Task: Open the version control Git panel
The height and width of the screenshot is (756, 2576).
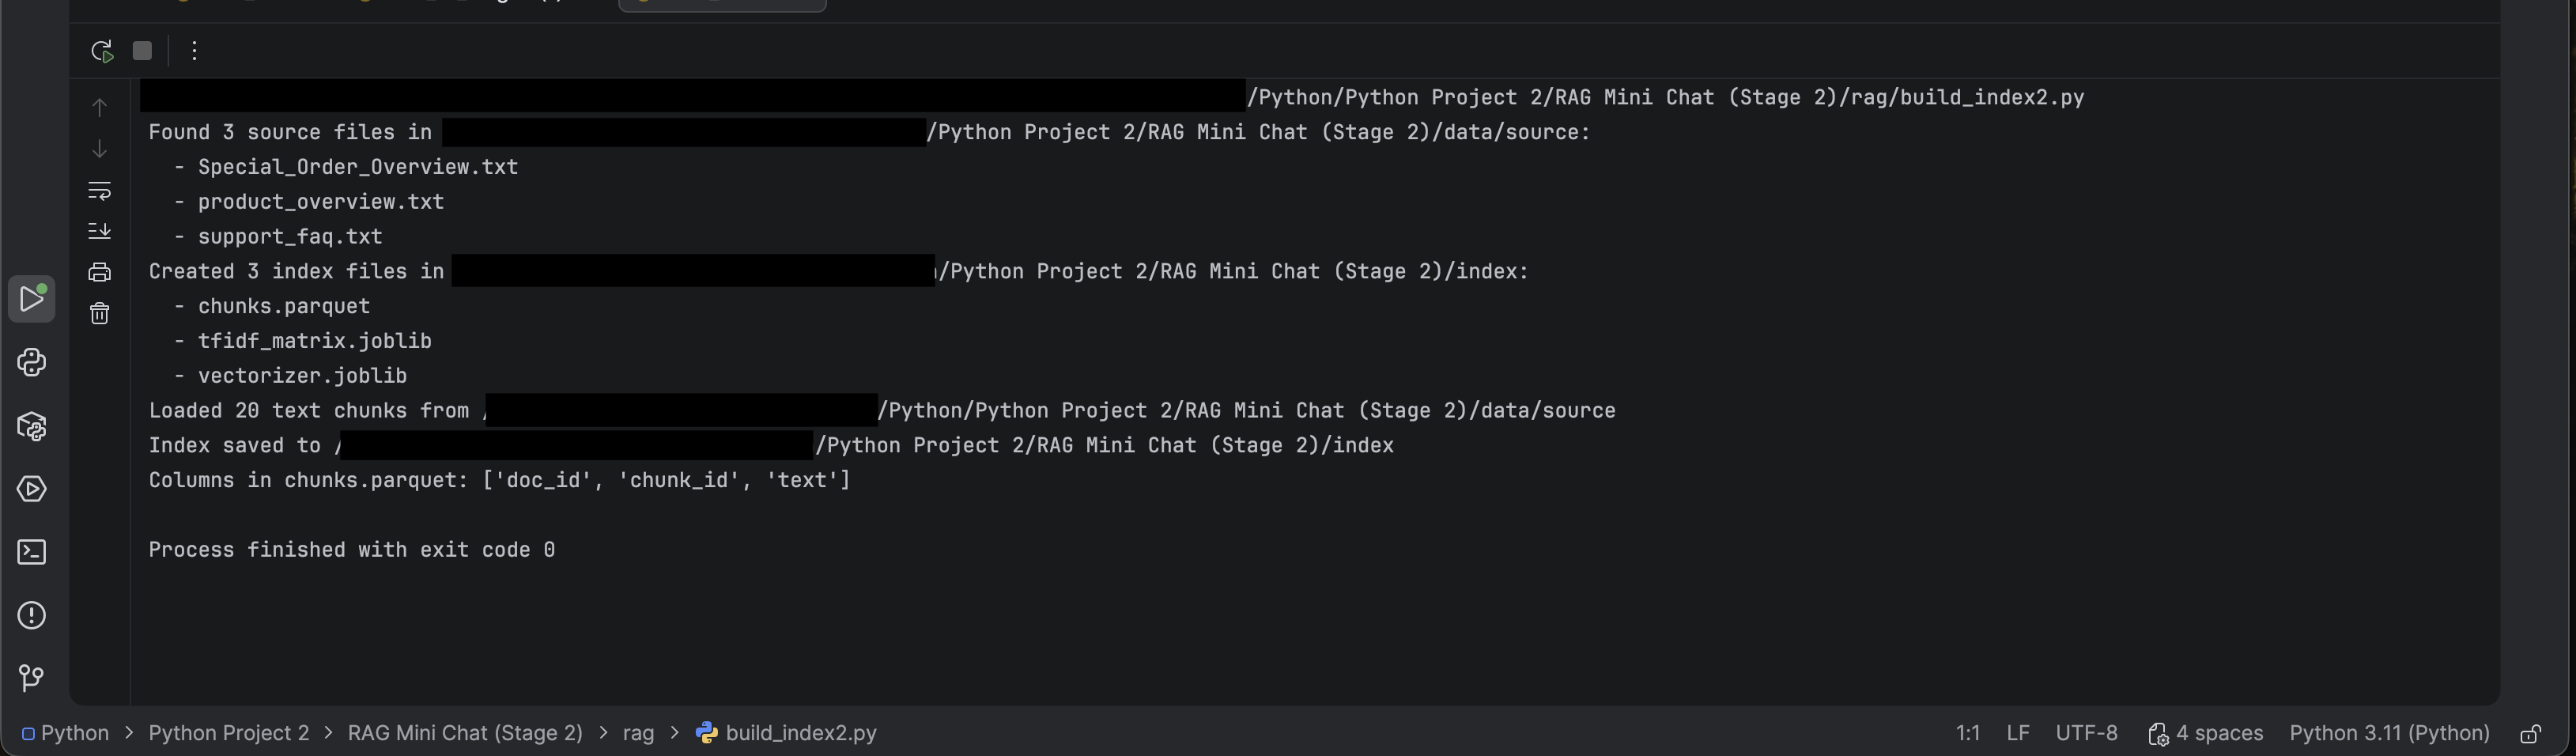Action: [x=32, y=677]
